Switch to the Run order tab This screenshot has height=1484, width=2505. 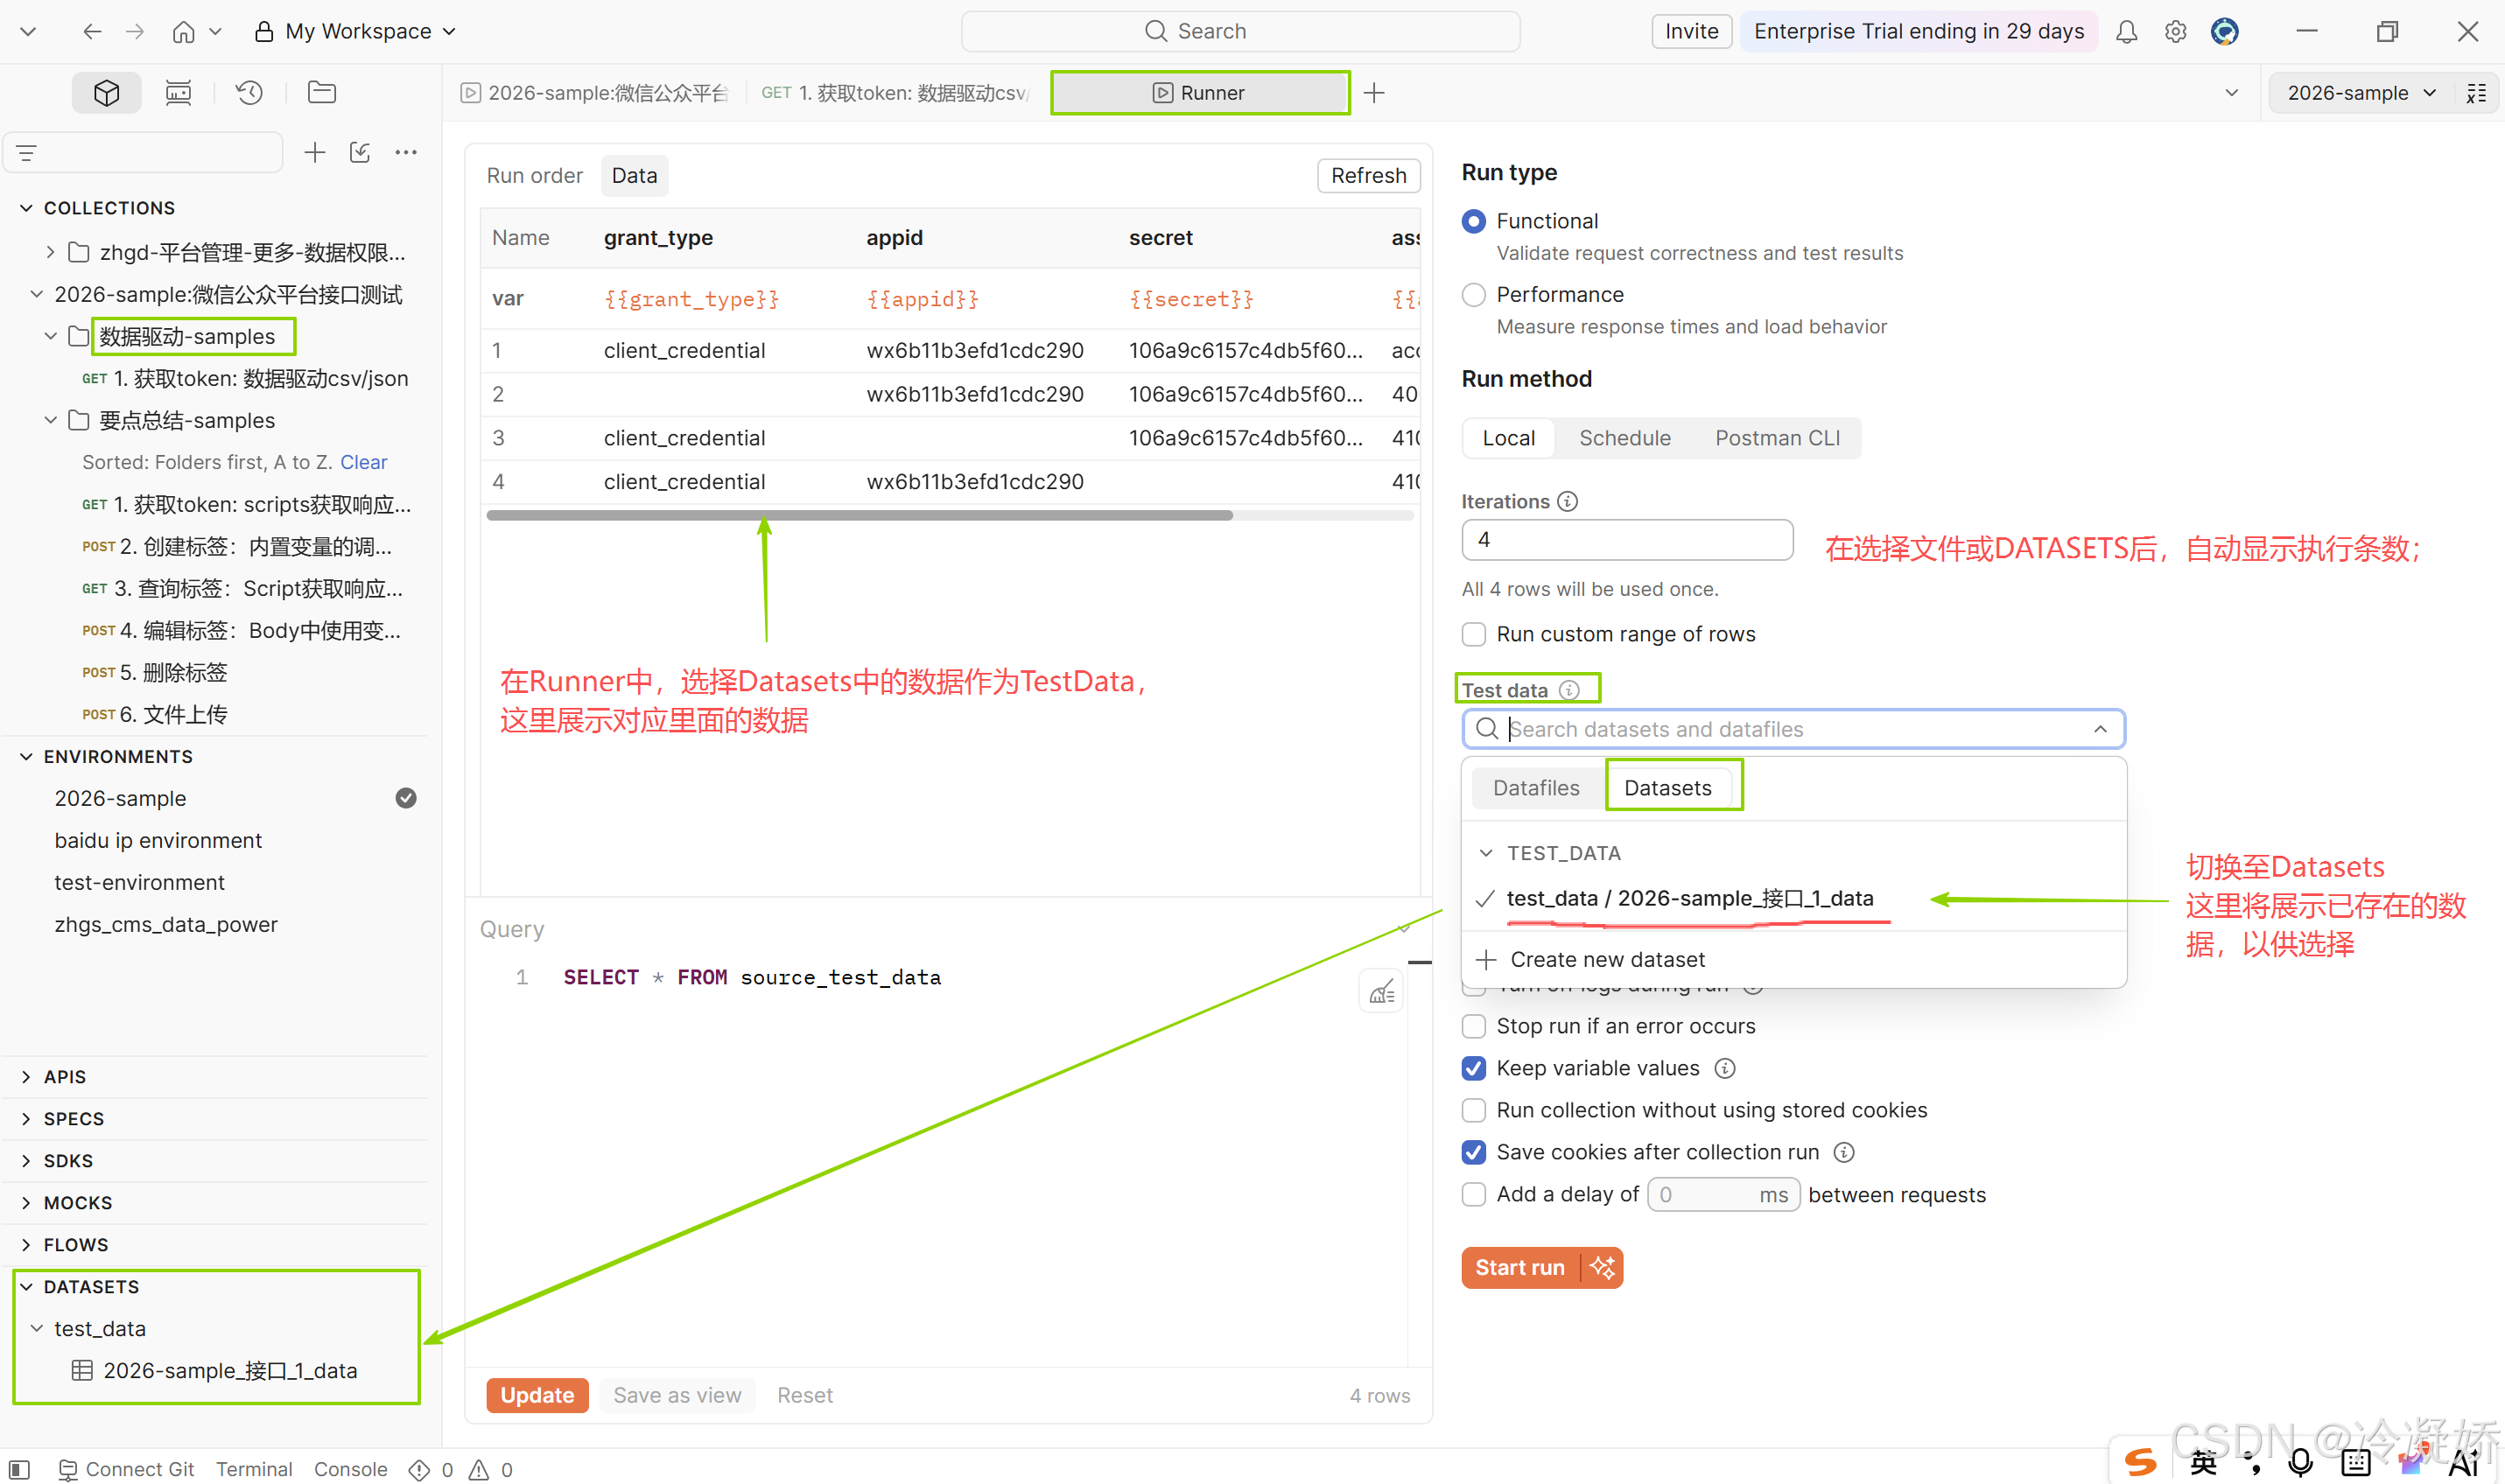coord(535,176)
